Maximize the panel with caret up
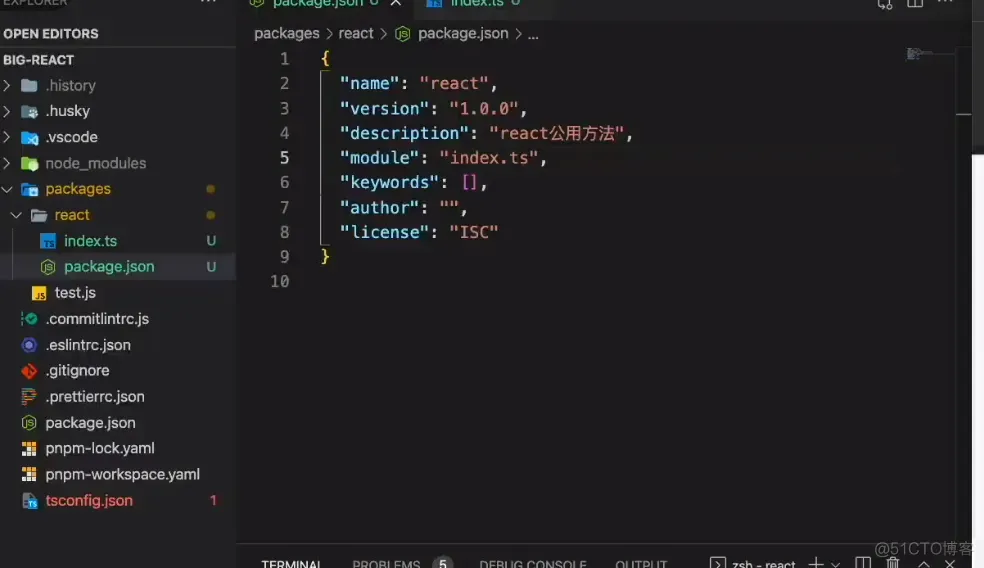Screen dimensions: 984x568 tap(924, 564)
